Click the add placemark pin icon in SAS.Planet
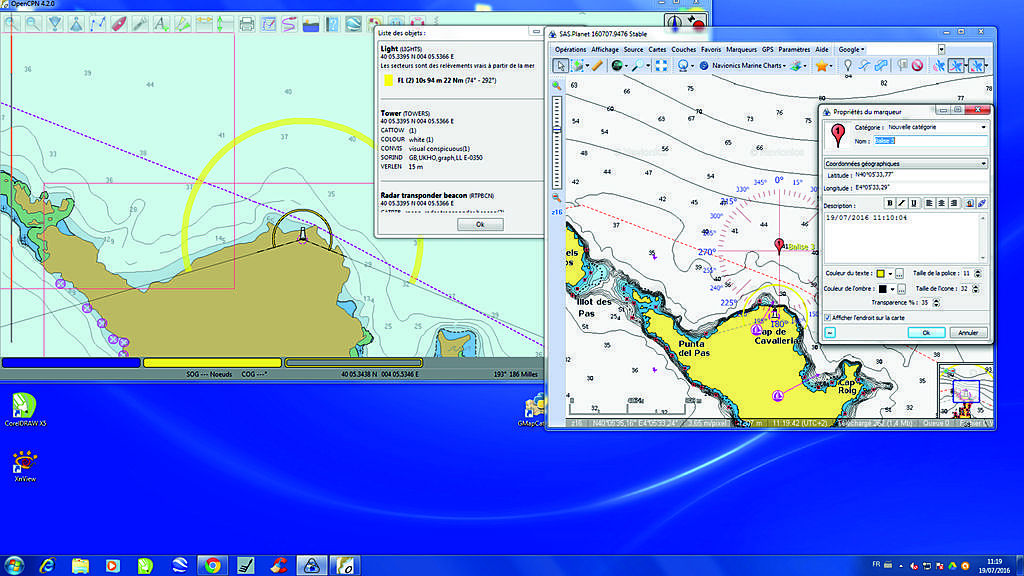Screen dimensions: 1024x576 [x=848, y=65]
